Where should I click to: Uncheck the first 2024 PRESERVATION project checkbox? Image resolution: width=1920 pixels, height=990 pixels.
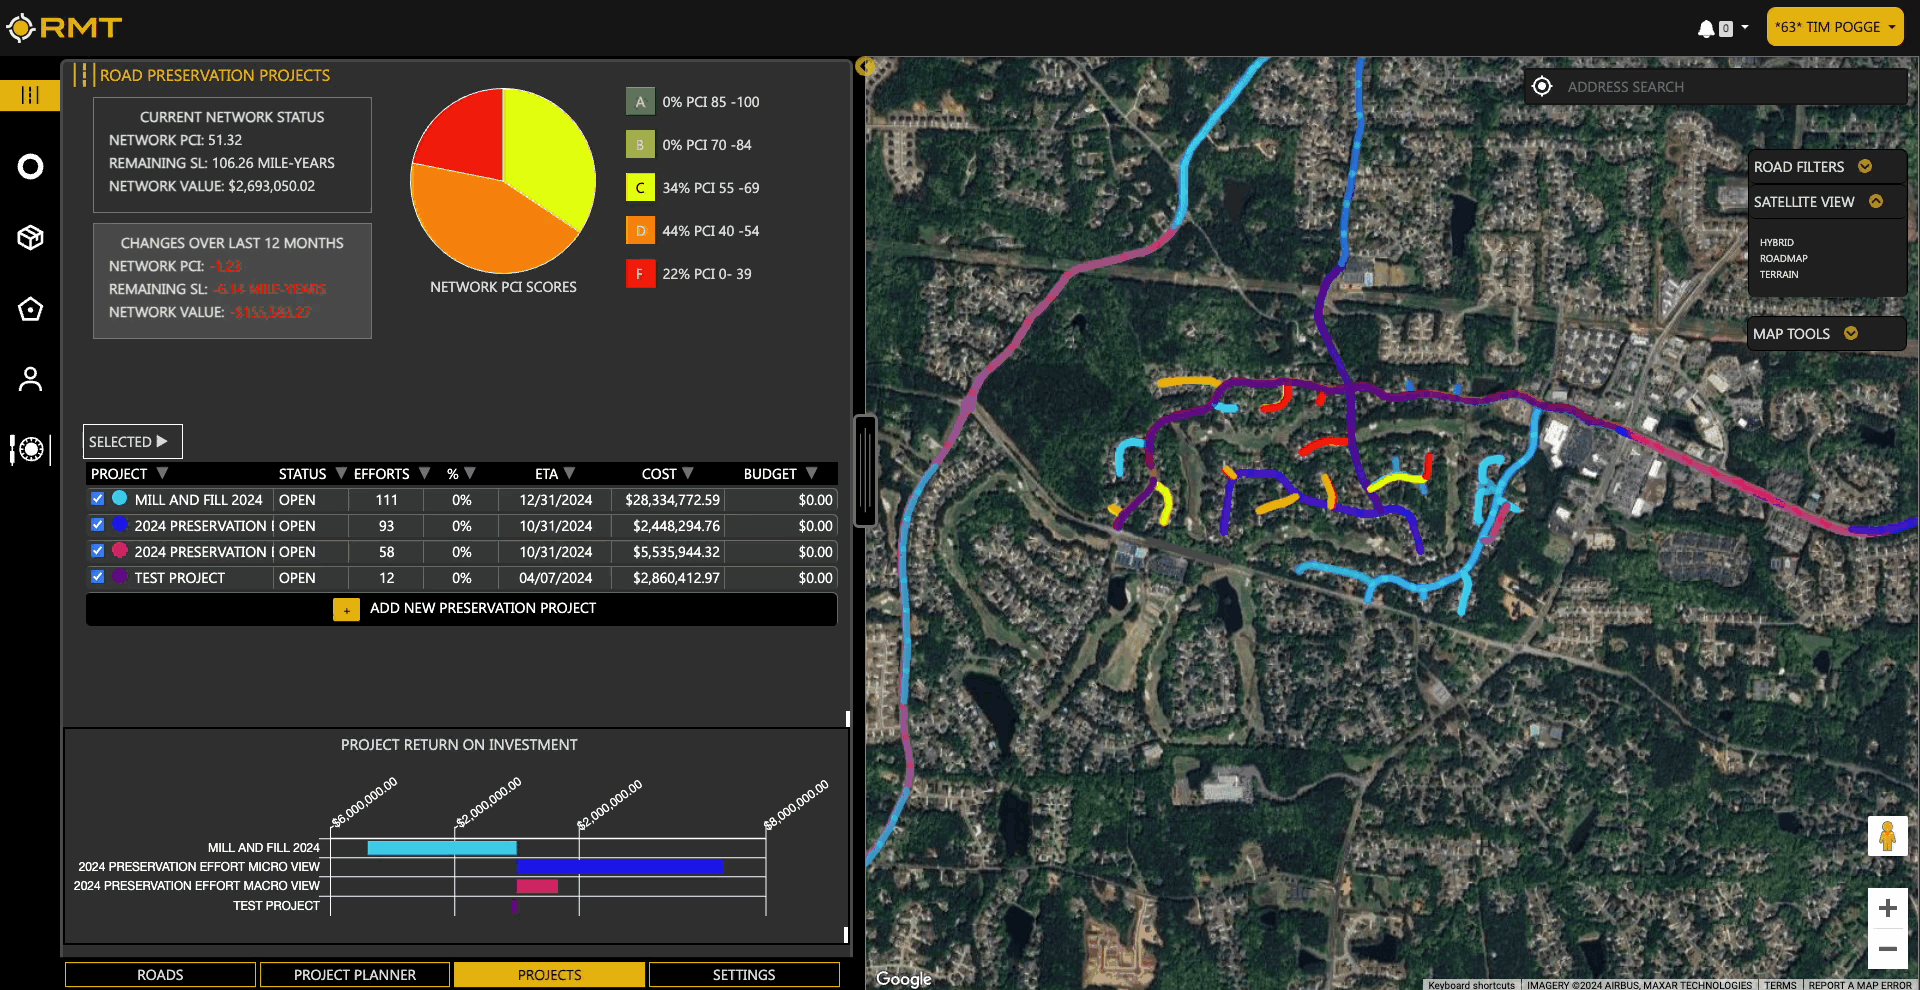(x=97, y=525)
